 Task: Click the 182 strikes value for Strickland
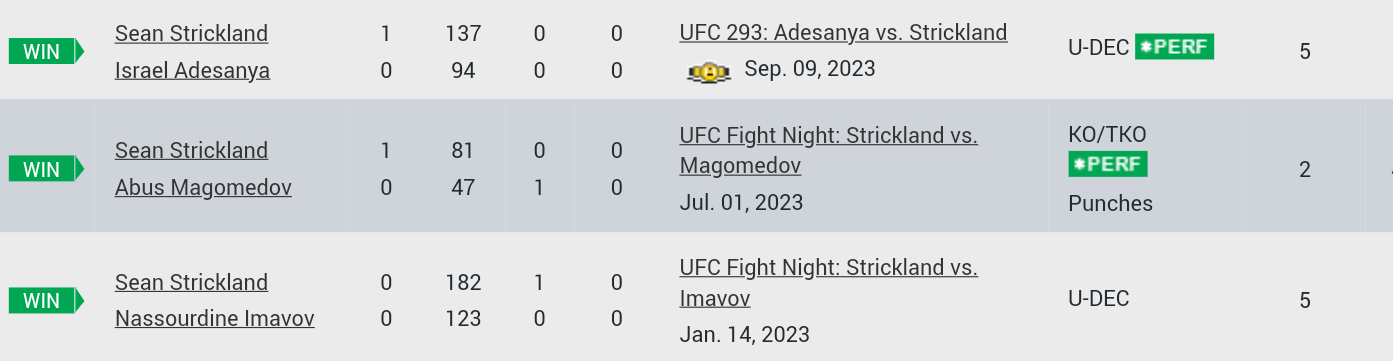coord(463,283)
